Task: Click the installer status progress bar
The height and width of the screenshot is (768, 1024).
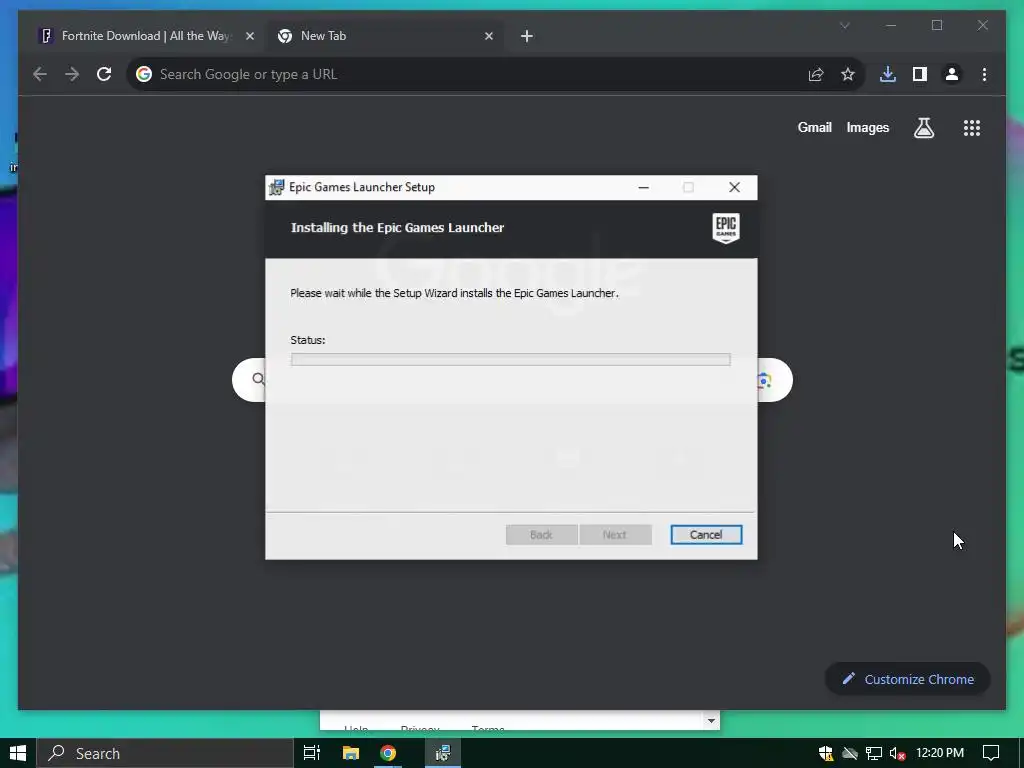Action: [511, 359]
